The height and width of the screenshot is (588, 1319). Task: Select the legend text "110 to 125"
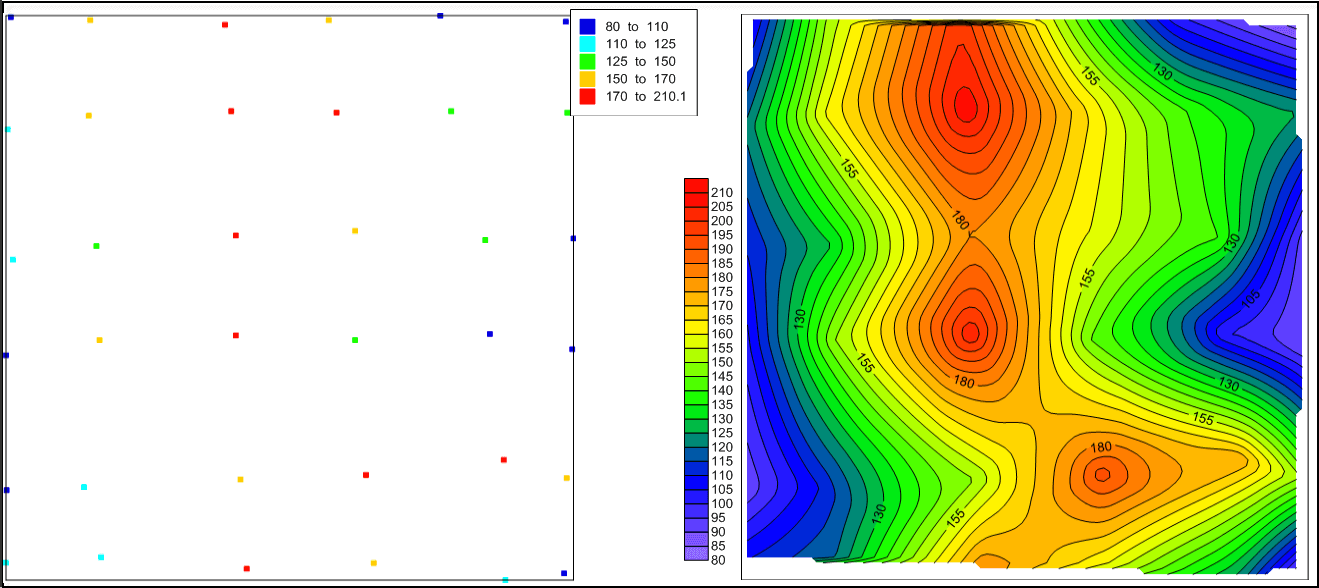(641, 44)
